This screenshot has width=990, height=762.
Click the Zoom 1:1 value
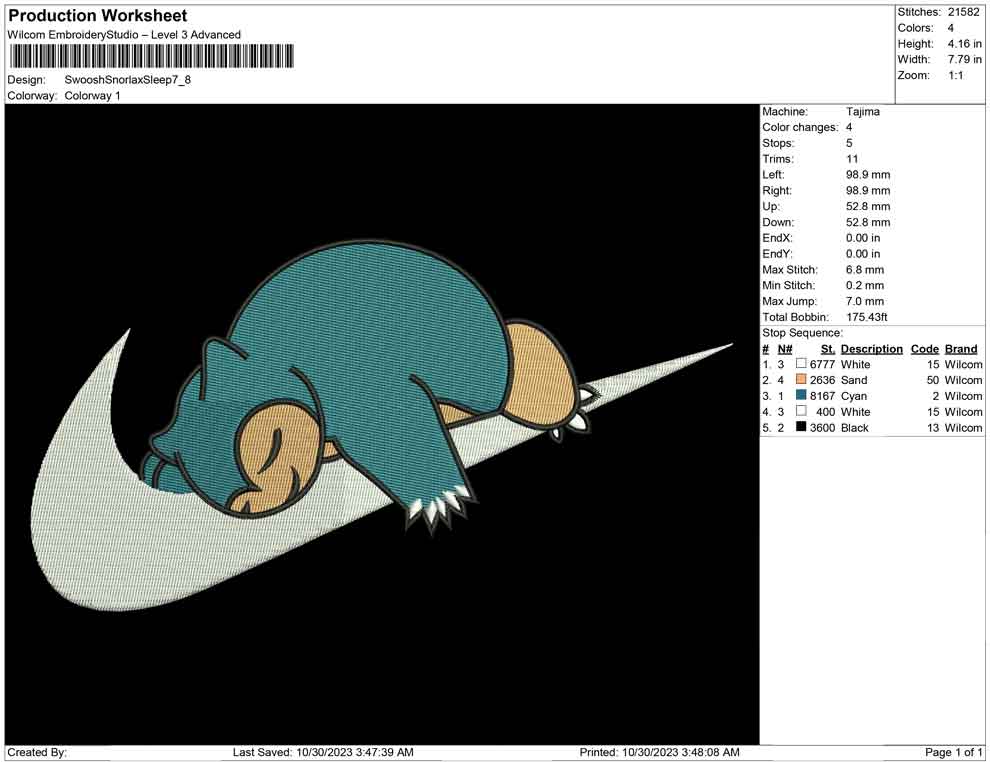click(x=955, y=76)
